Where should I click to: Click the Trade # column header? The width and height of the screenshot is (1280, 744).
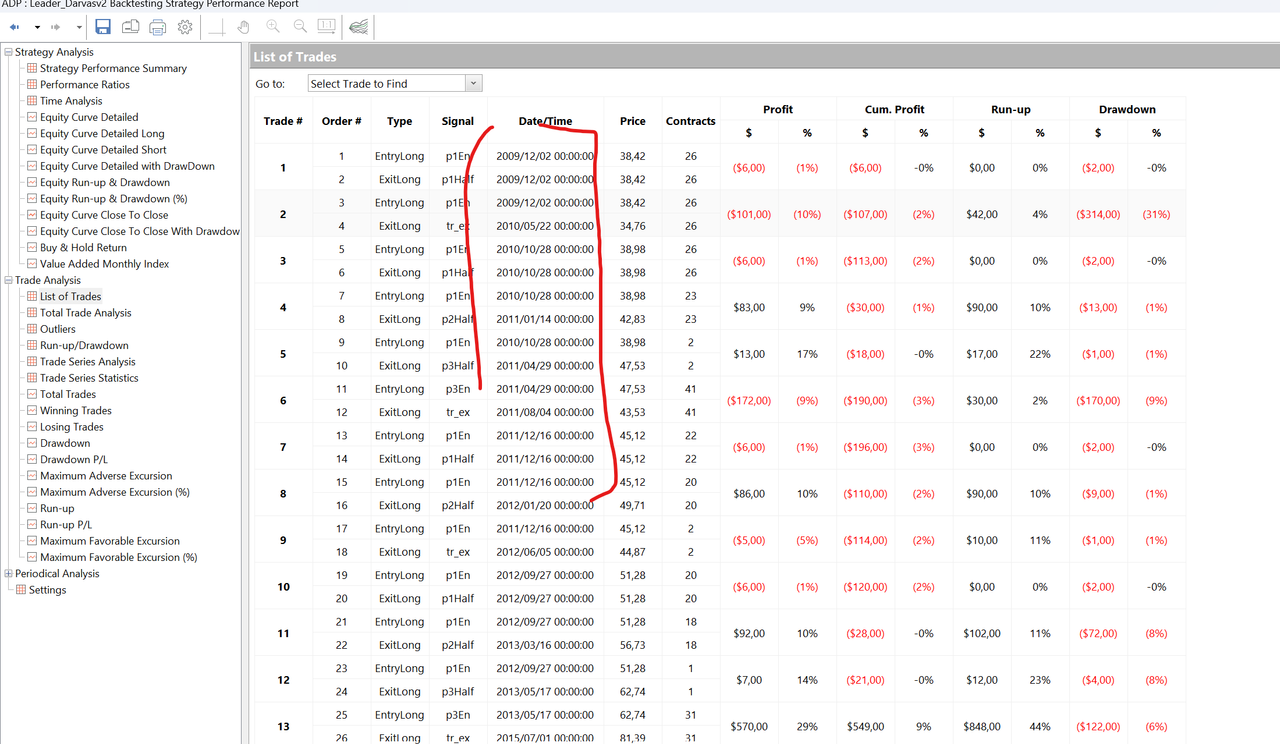click(283, 121)
